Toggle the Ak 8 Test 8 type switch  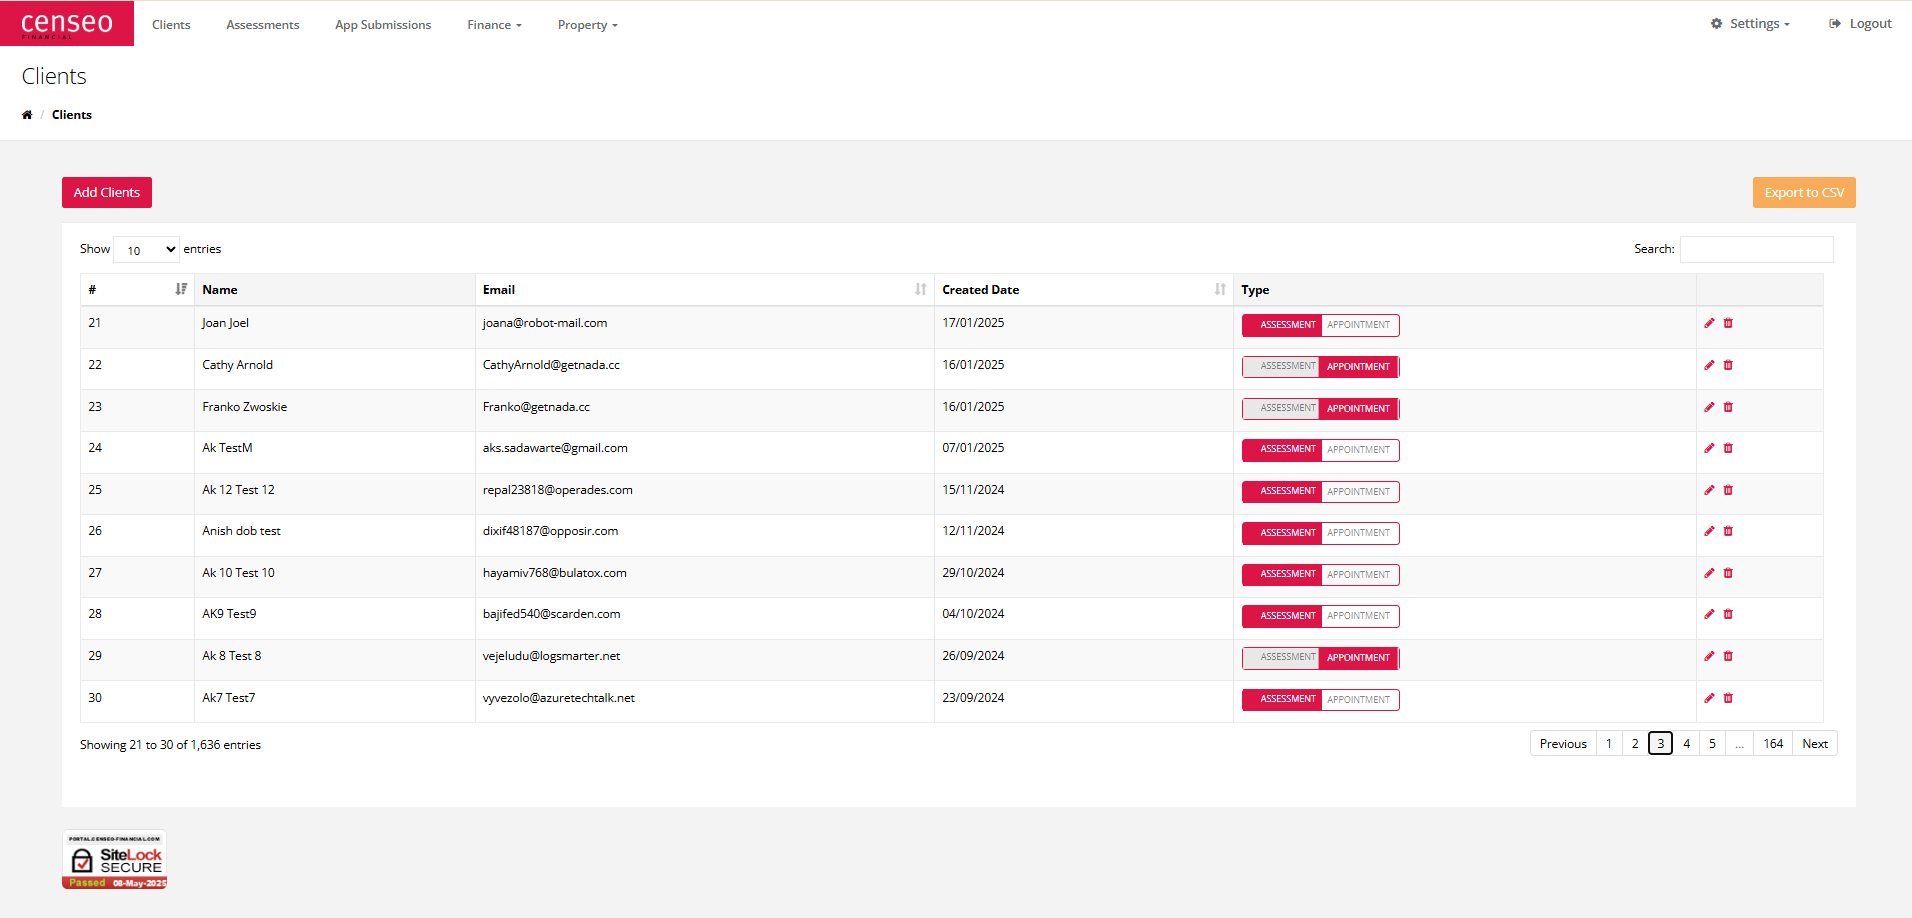[x=1320, y=658]
